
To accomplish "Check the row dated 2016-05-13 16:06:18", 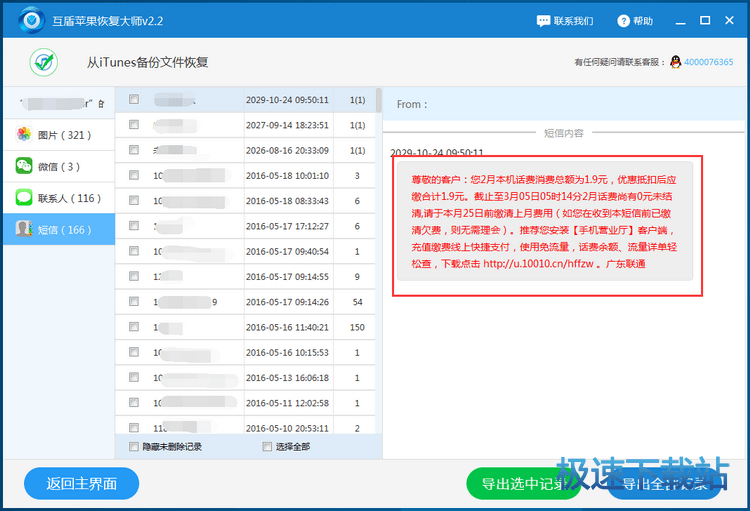I will pyautogui.click(x=134, y=378).
